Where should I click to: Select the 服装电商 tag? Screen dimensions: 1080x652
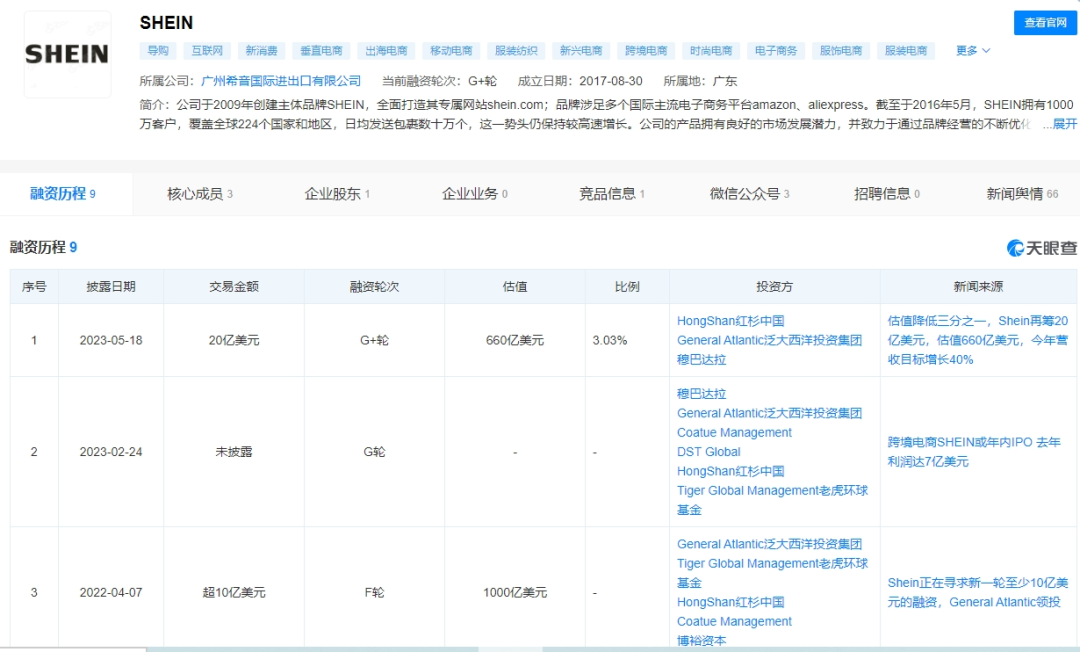906,51
